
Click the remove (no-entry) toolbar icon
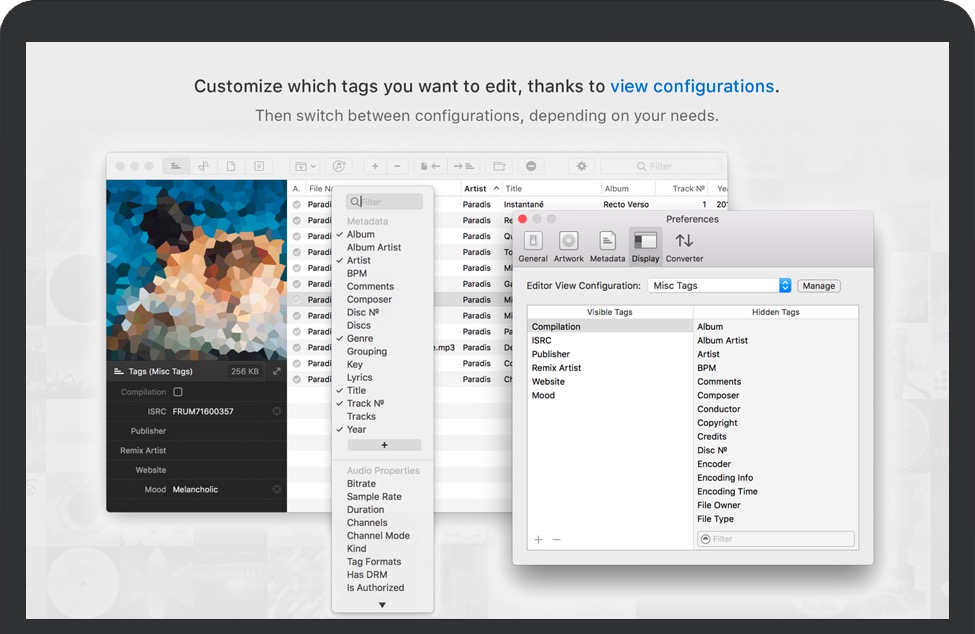(531, 166)
